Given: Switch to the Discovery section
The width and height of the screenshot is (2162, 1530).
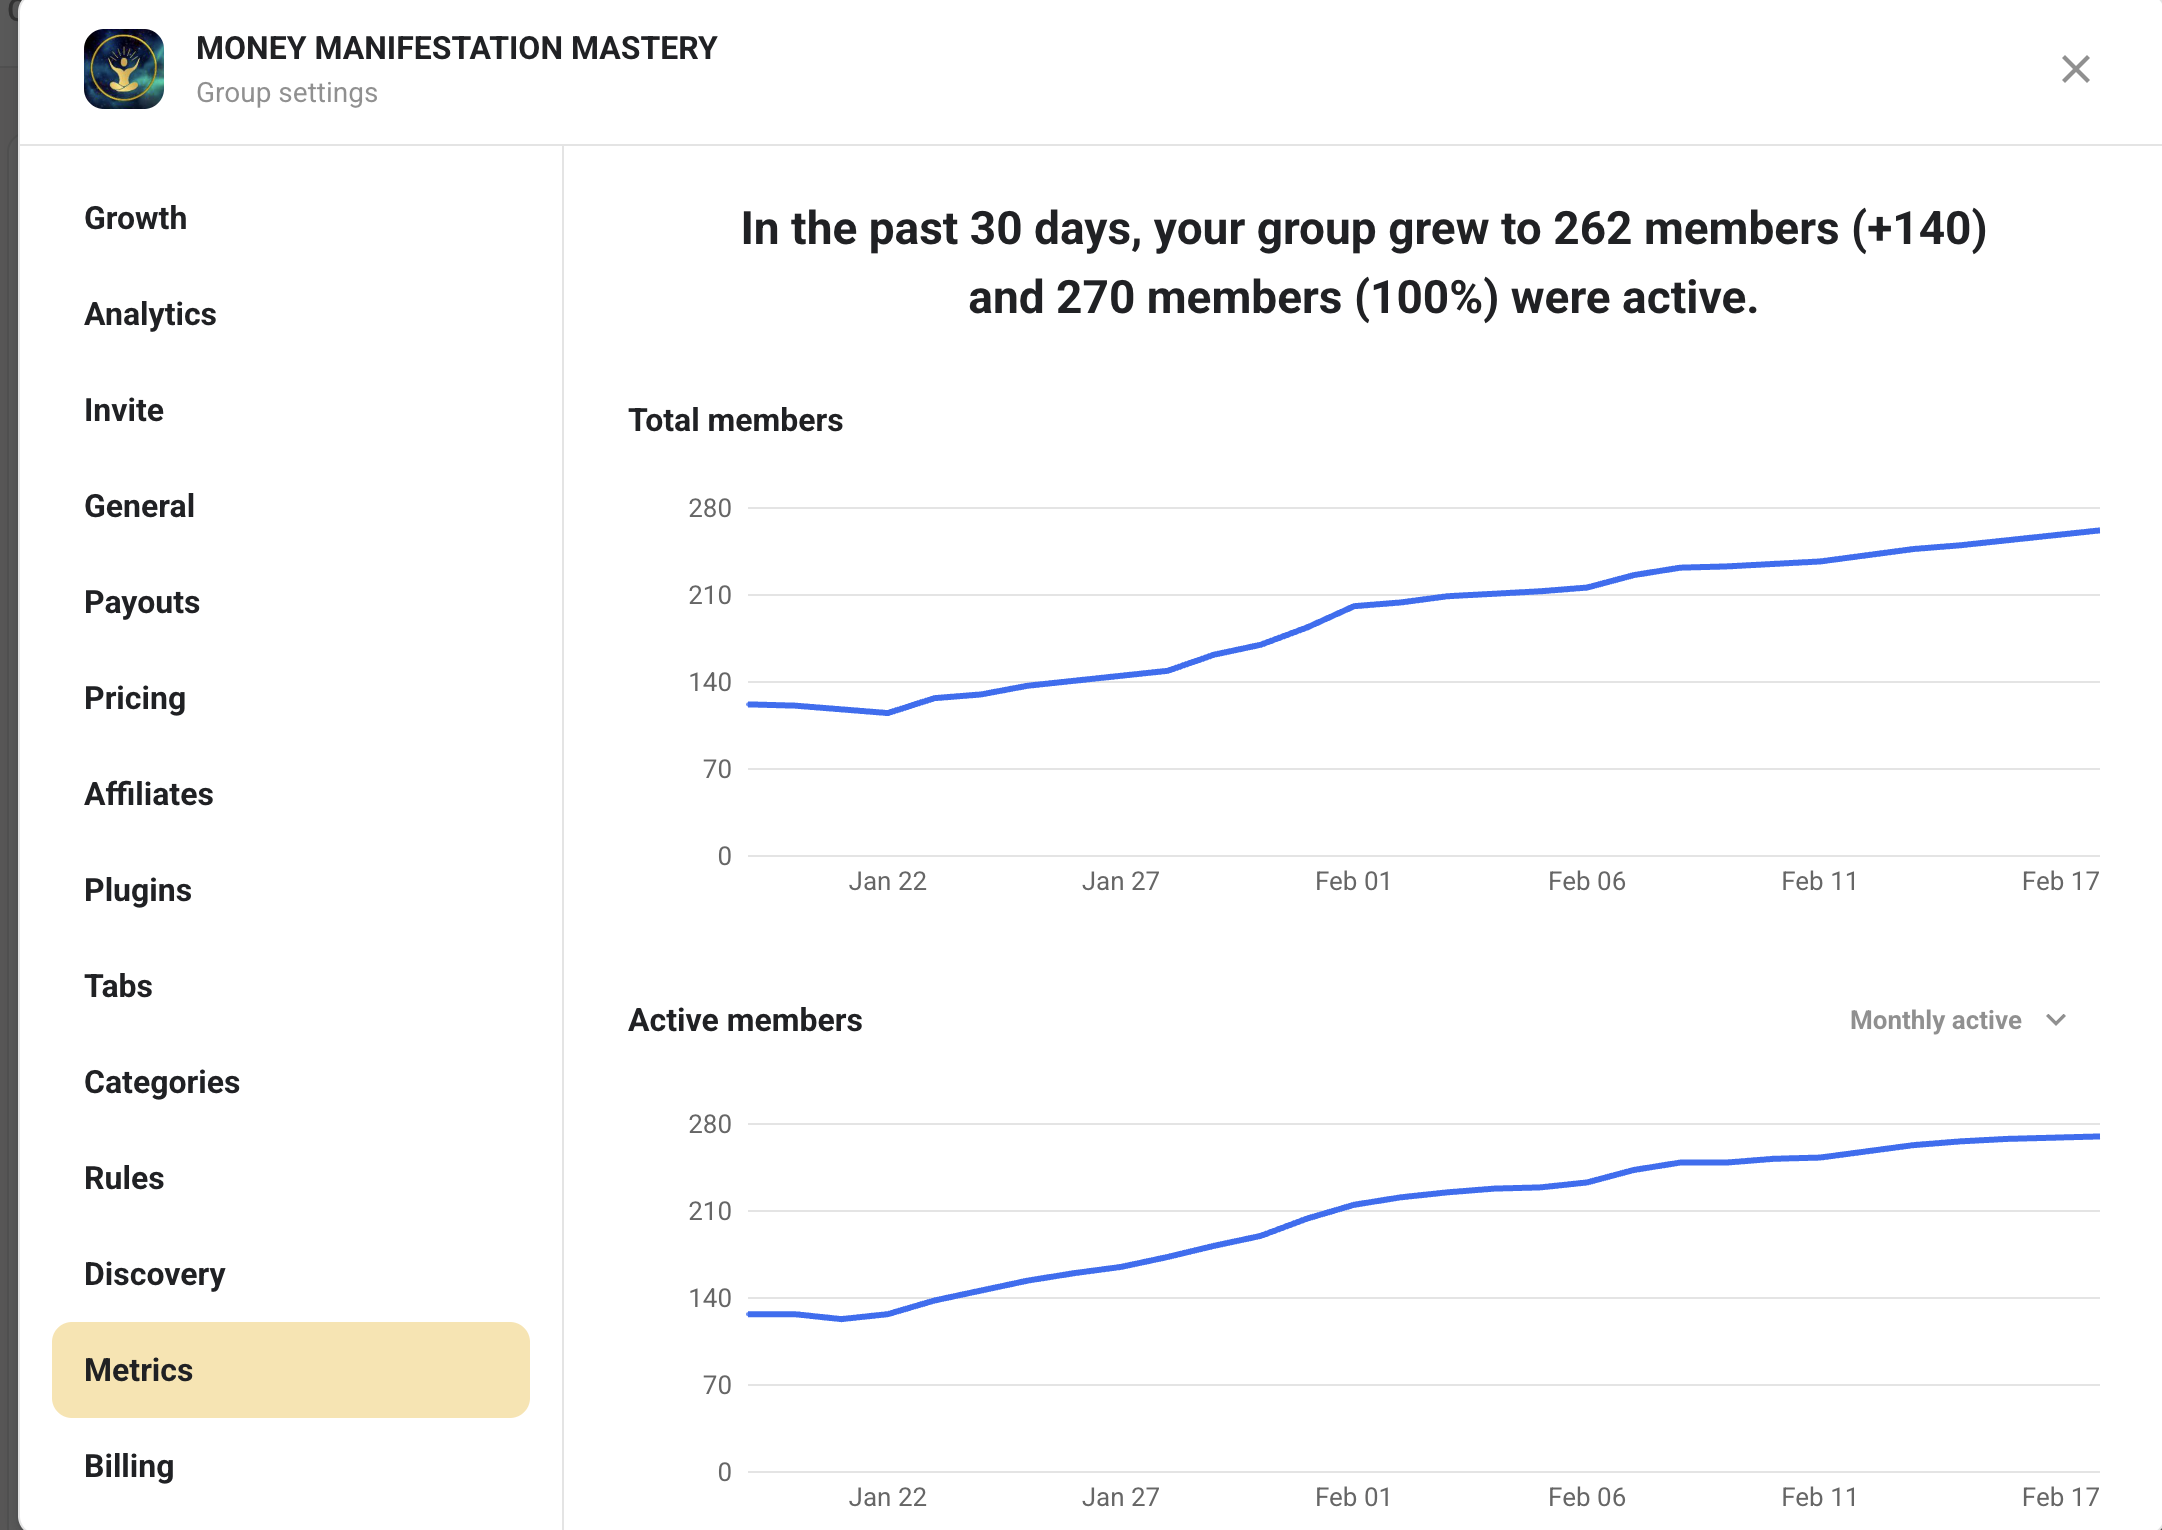Looking at the screenshot, I should (155, 1274).
